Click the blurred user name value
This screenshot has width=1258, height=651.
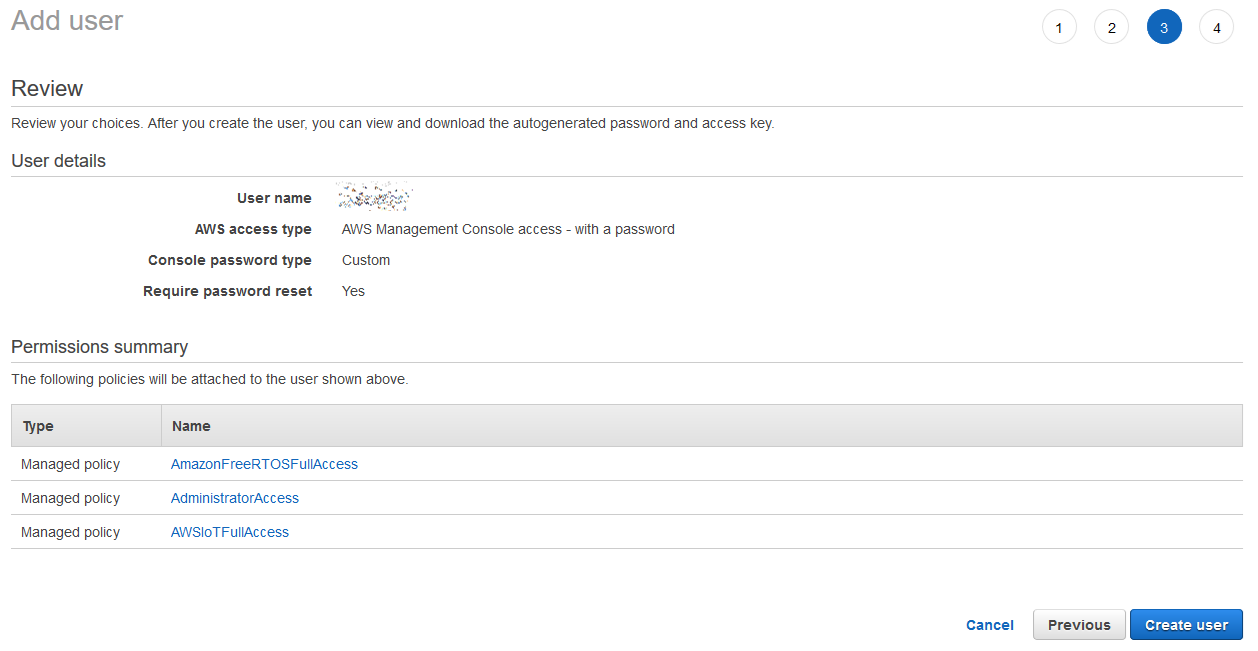(x=375, y=197)
